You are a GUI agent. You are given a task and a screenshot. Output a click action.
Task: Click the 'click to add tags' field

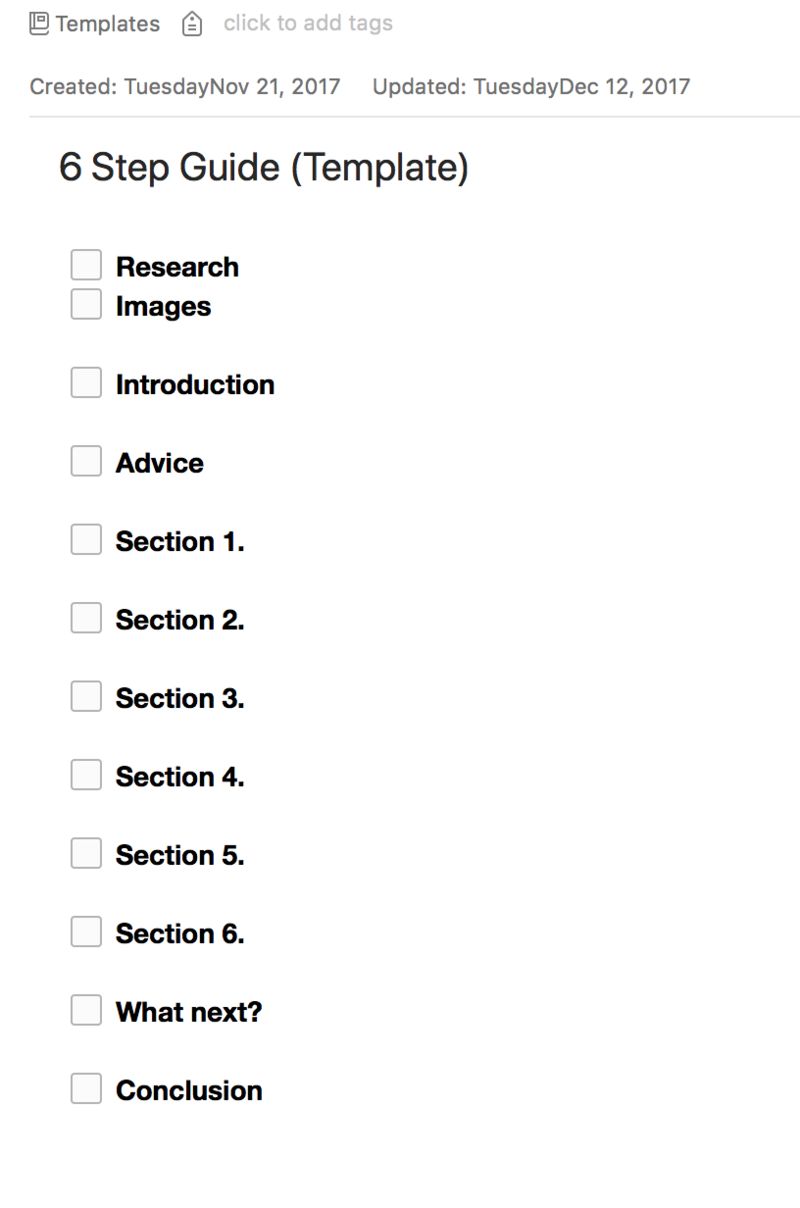click(308, 23)
